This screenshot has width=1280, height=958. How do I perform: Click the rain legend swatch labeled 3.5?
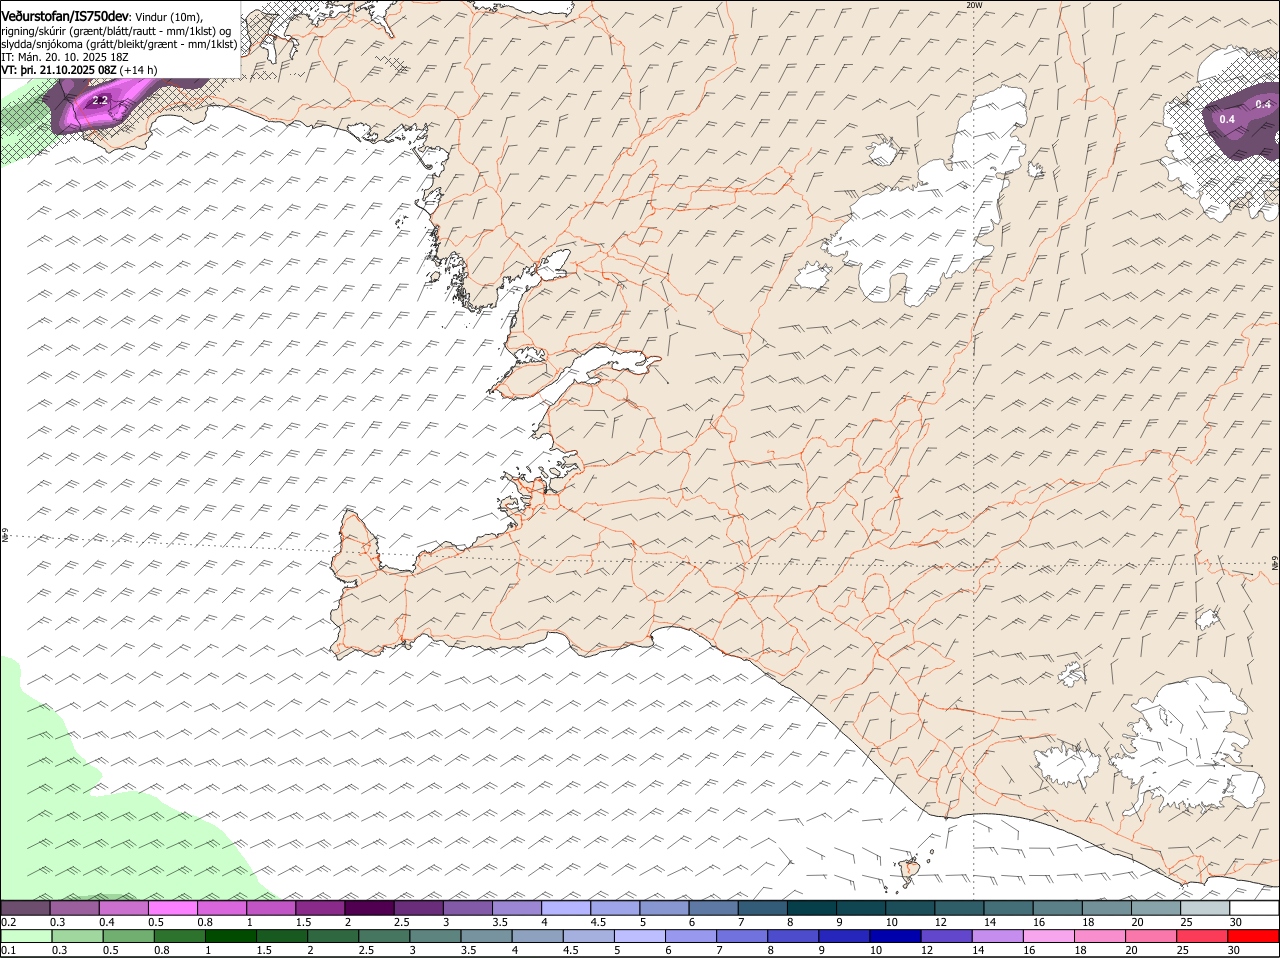(x=487, y=936)
